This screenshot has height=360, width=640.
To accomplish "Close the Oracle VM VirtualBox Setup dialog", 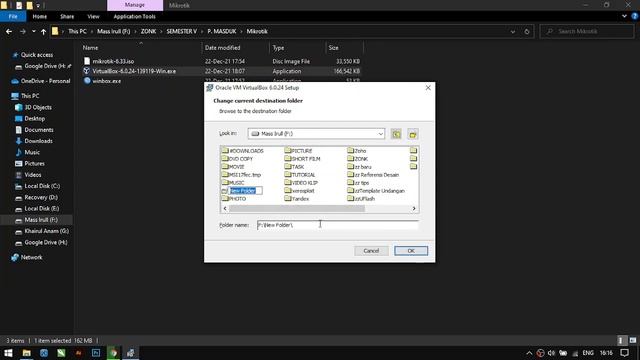I will pyautogui.click(x=428, y=88).
